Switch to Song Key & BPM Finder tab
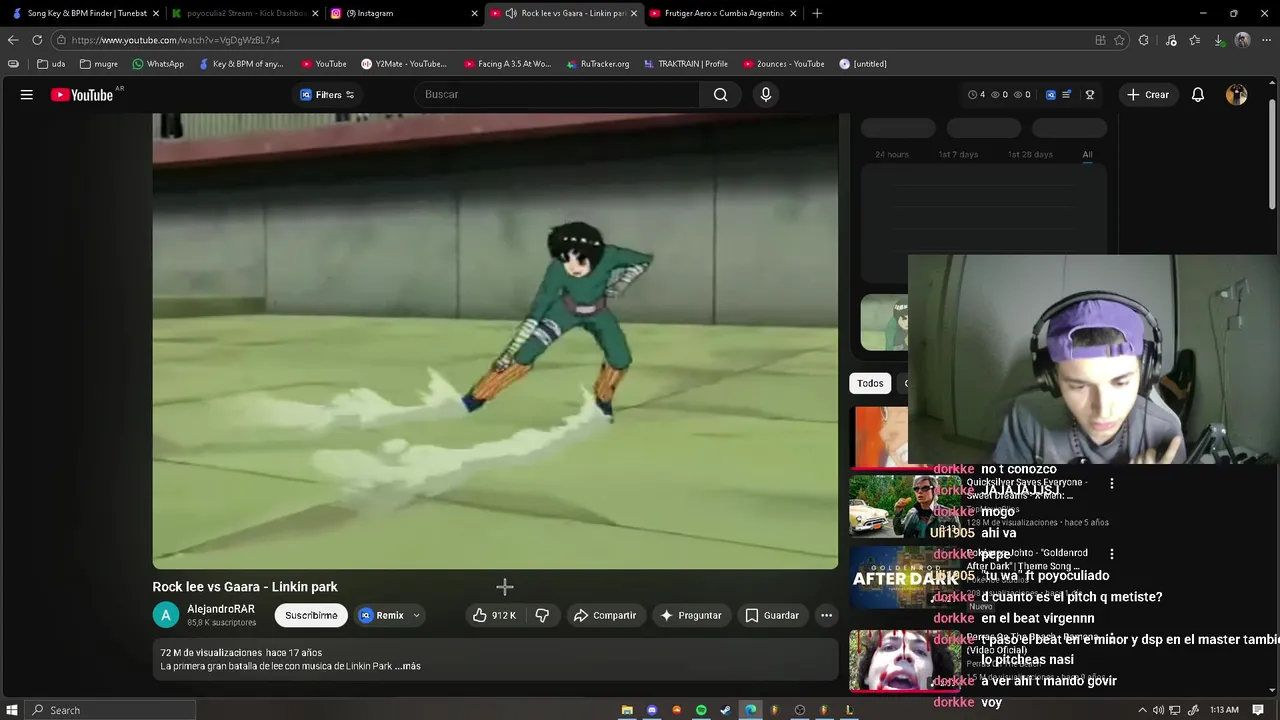Viewport: 1280px width, 720px height. [86, 13]
